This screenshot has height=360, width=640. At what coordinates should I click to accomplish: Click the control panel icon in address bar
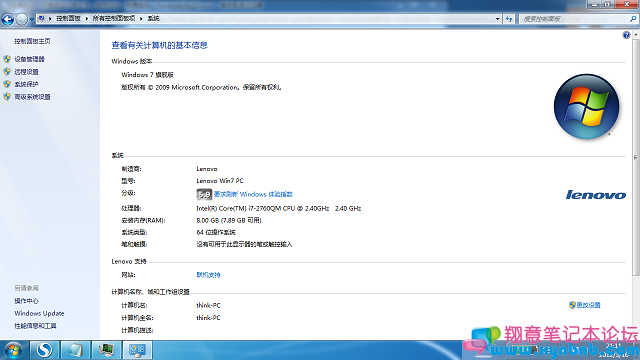coord(41,18)
